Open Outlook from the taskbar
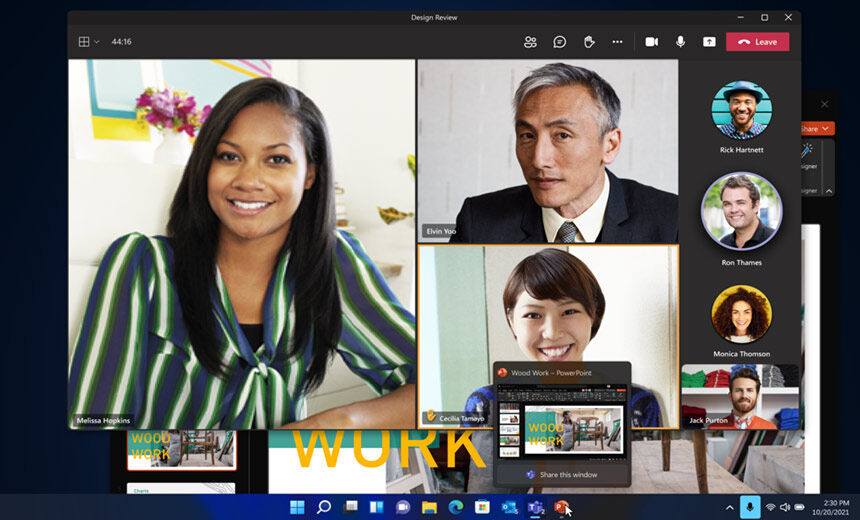860x520 pixels. pos(508,507)
